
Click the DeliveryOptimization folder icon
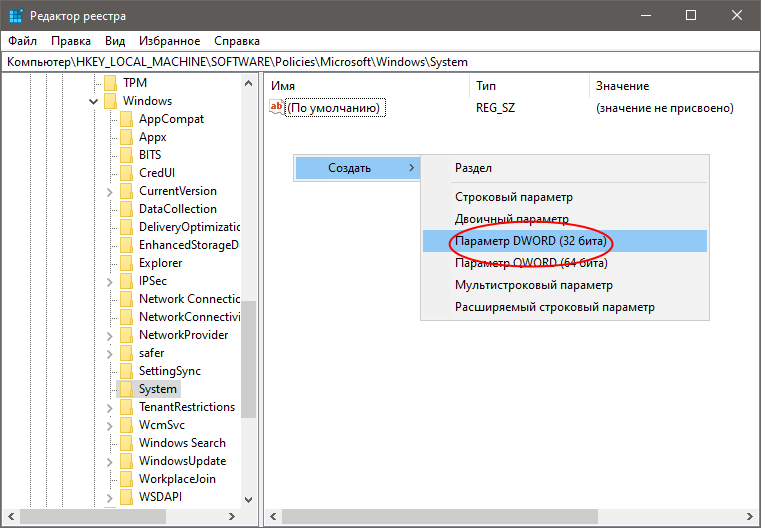pyautogui.click(x=126, y=227)
